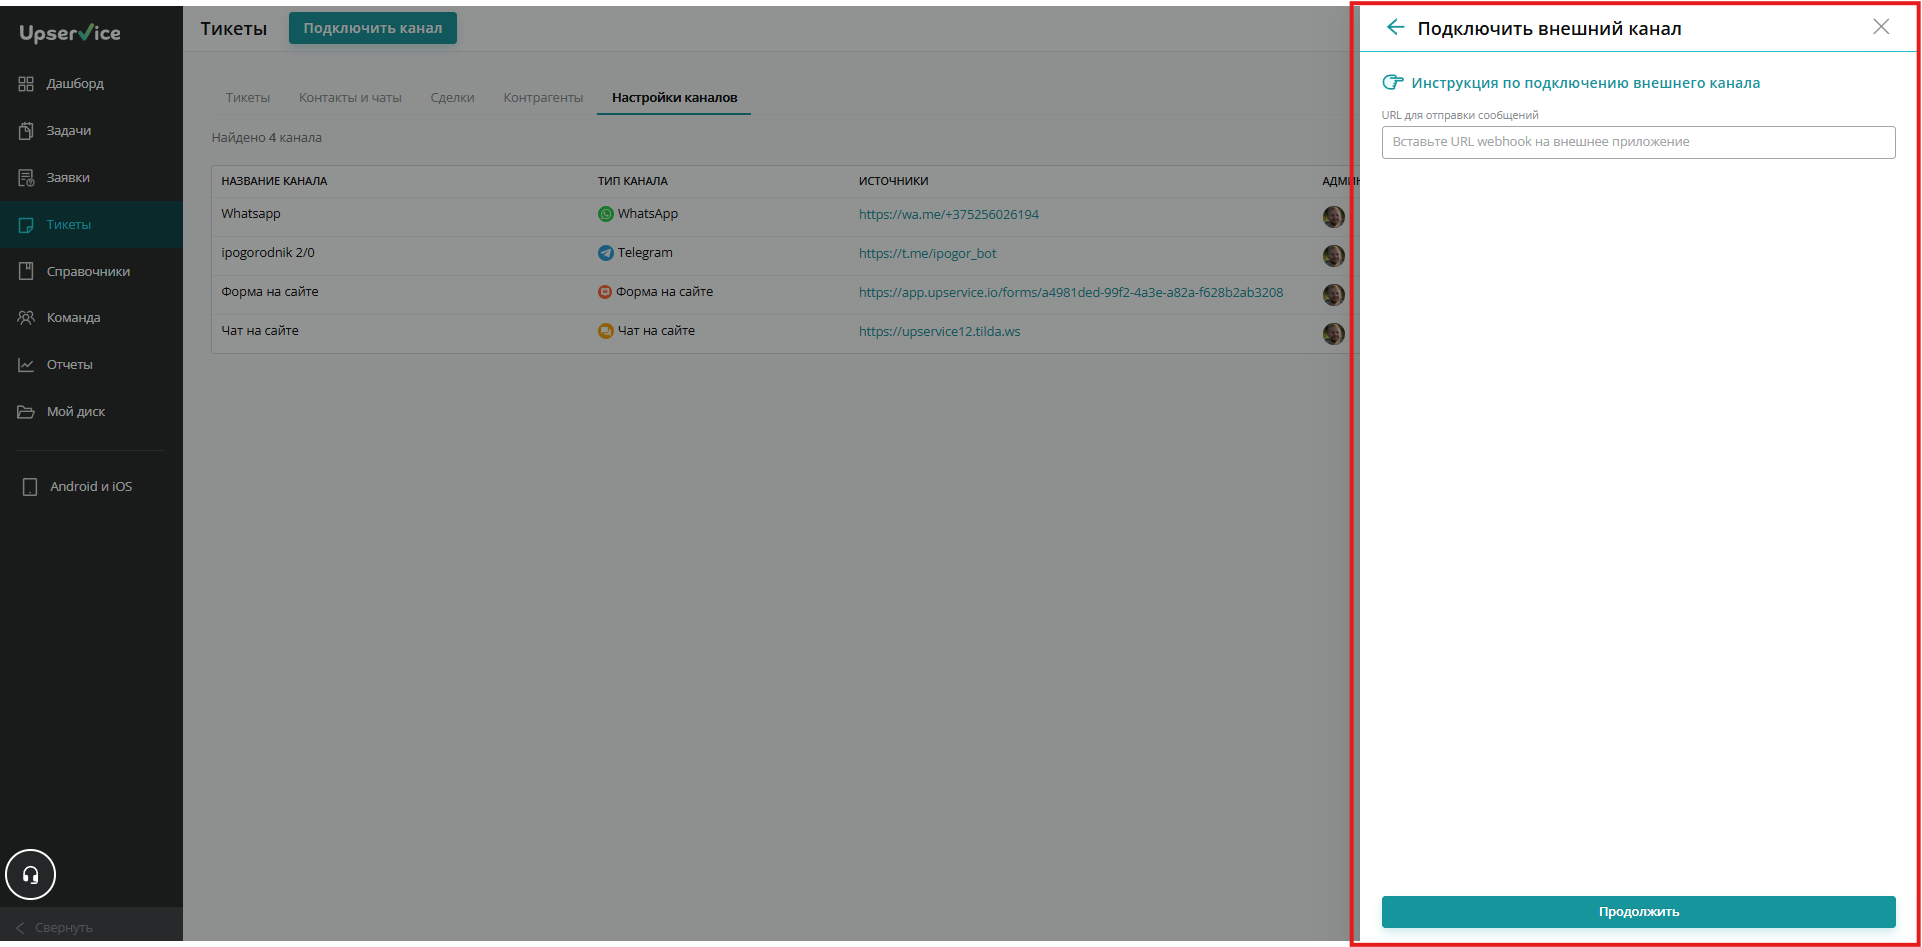Click the Команда people icon

pyautogui.click(x=26, y=318)
